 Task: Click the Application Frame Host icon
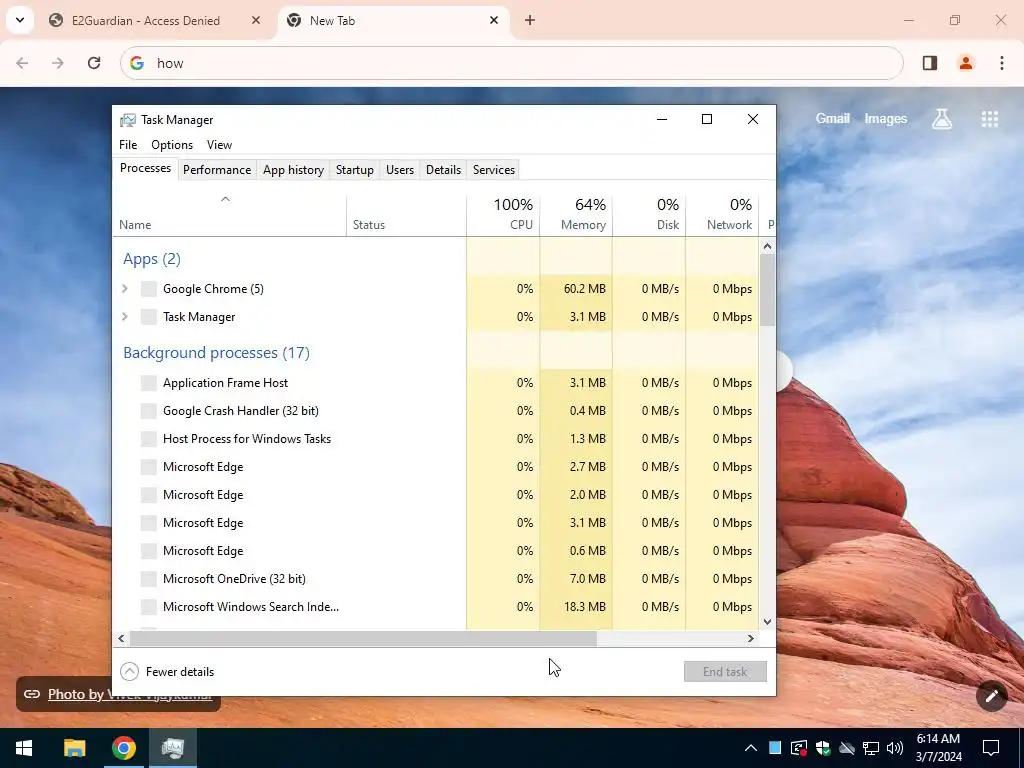tap(149, 383)
